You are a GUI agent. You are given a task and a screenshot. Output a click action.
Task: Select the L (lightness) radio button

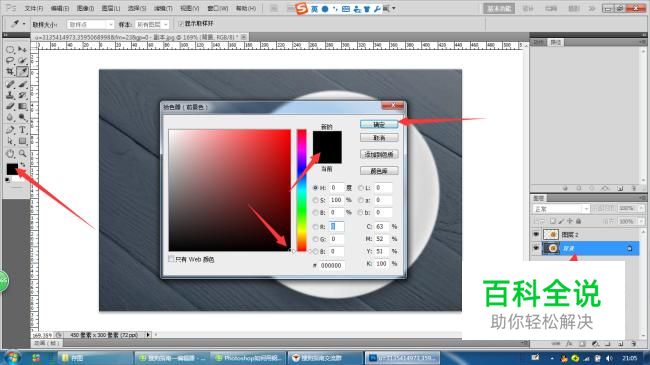(x=361, y=188)
